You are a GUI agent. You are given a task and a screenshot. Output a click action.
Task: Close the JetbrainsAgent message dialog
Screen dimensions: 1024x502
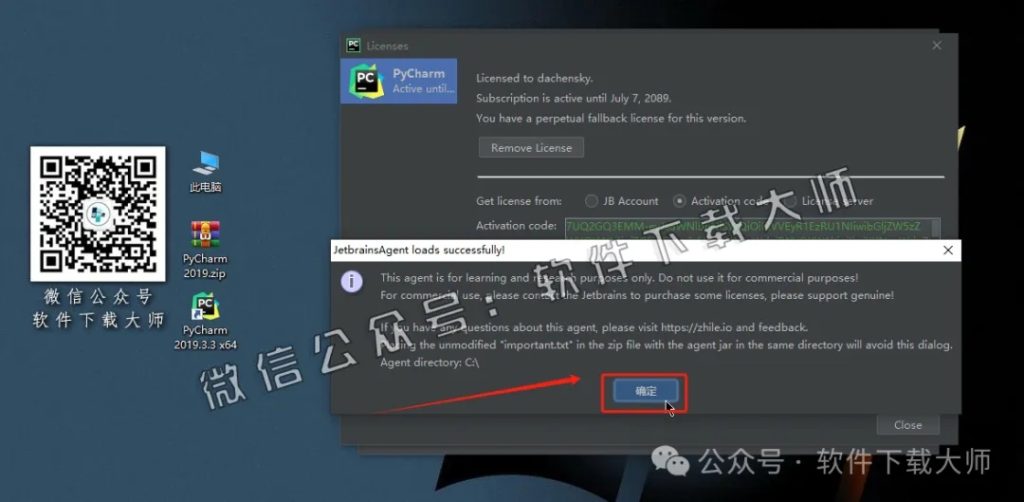point(948,250)
